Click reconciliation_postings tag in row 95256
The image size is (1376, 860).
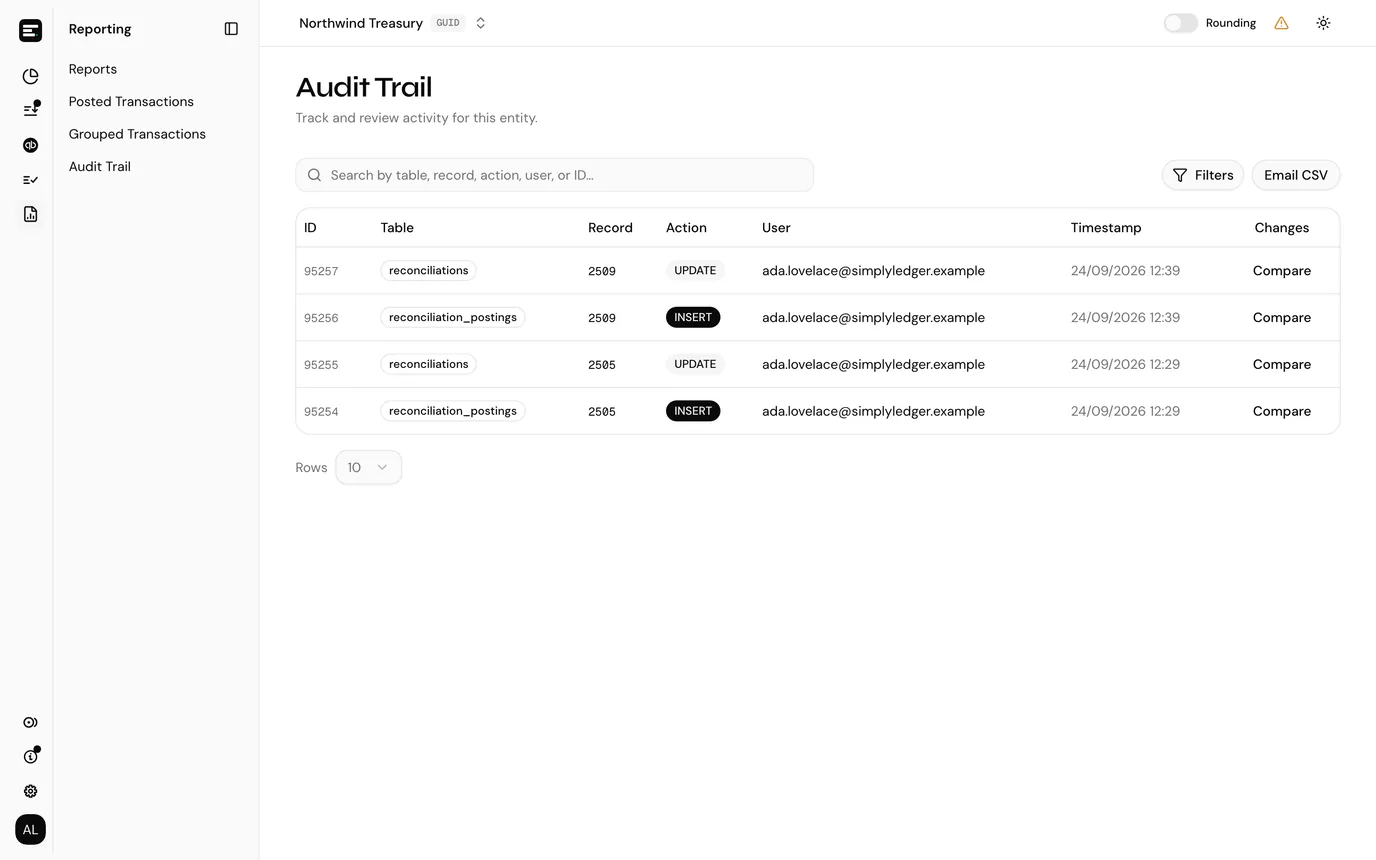pyautogui.click(x=453, y=318)
